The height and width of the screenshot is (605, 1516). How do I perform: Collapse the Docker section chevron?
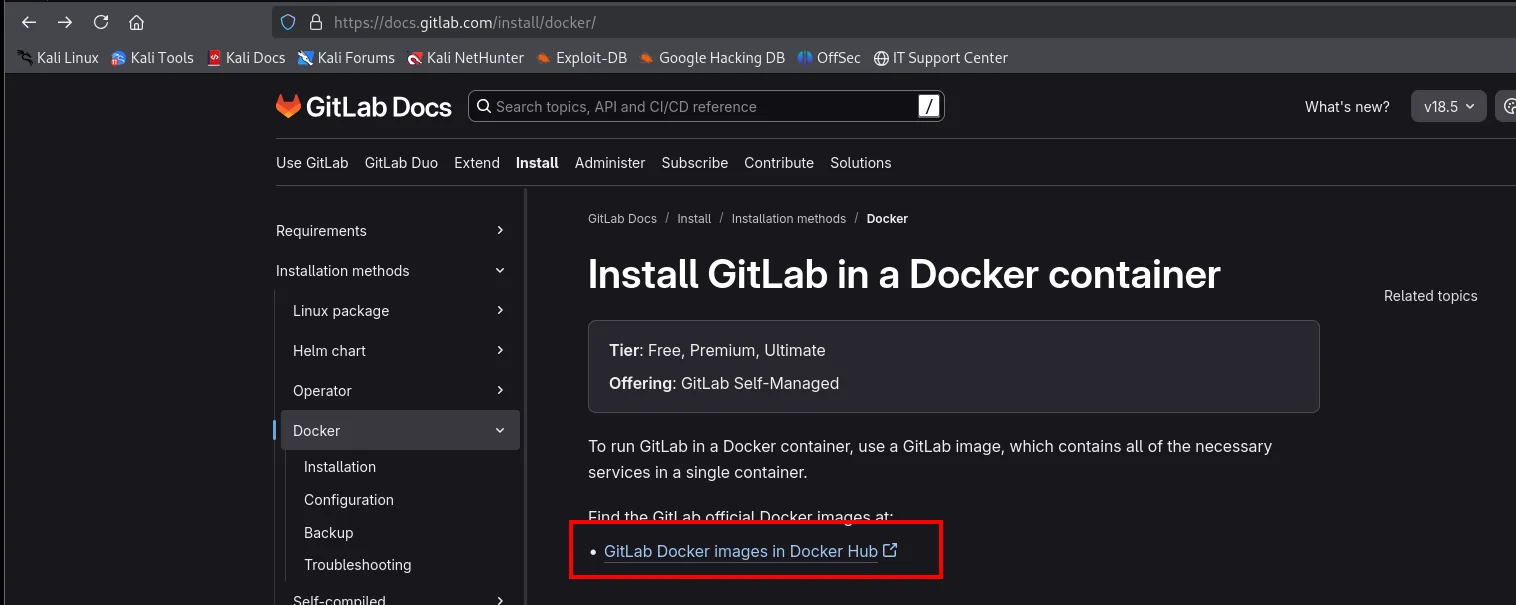[500, 431]
